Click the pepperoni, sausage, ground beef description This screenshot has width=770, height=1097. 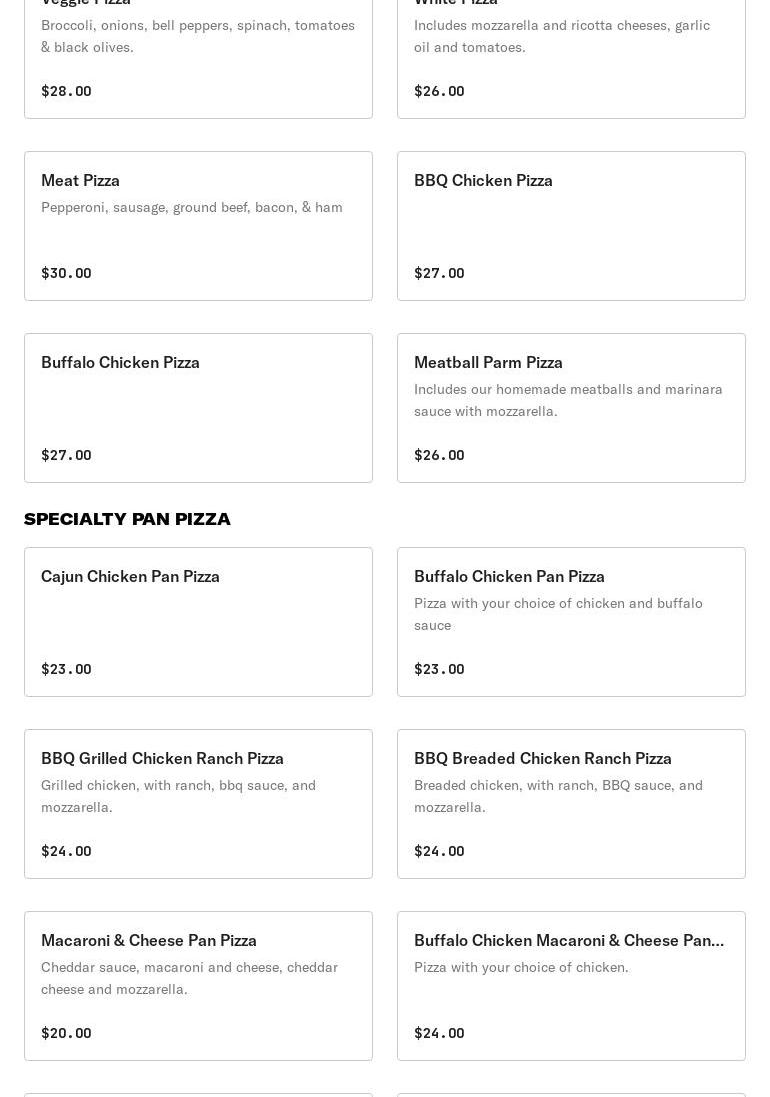(192, 207)
